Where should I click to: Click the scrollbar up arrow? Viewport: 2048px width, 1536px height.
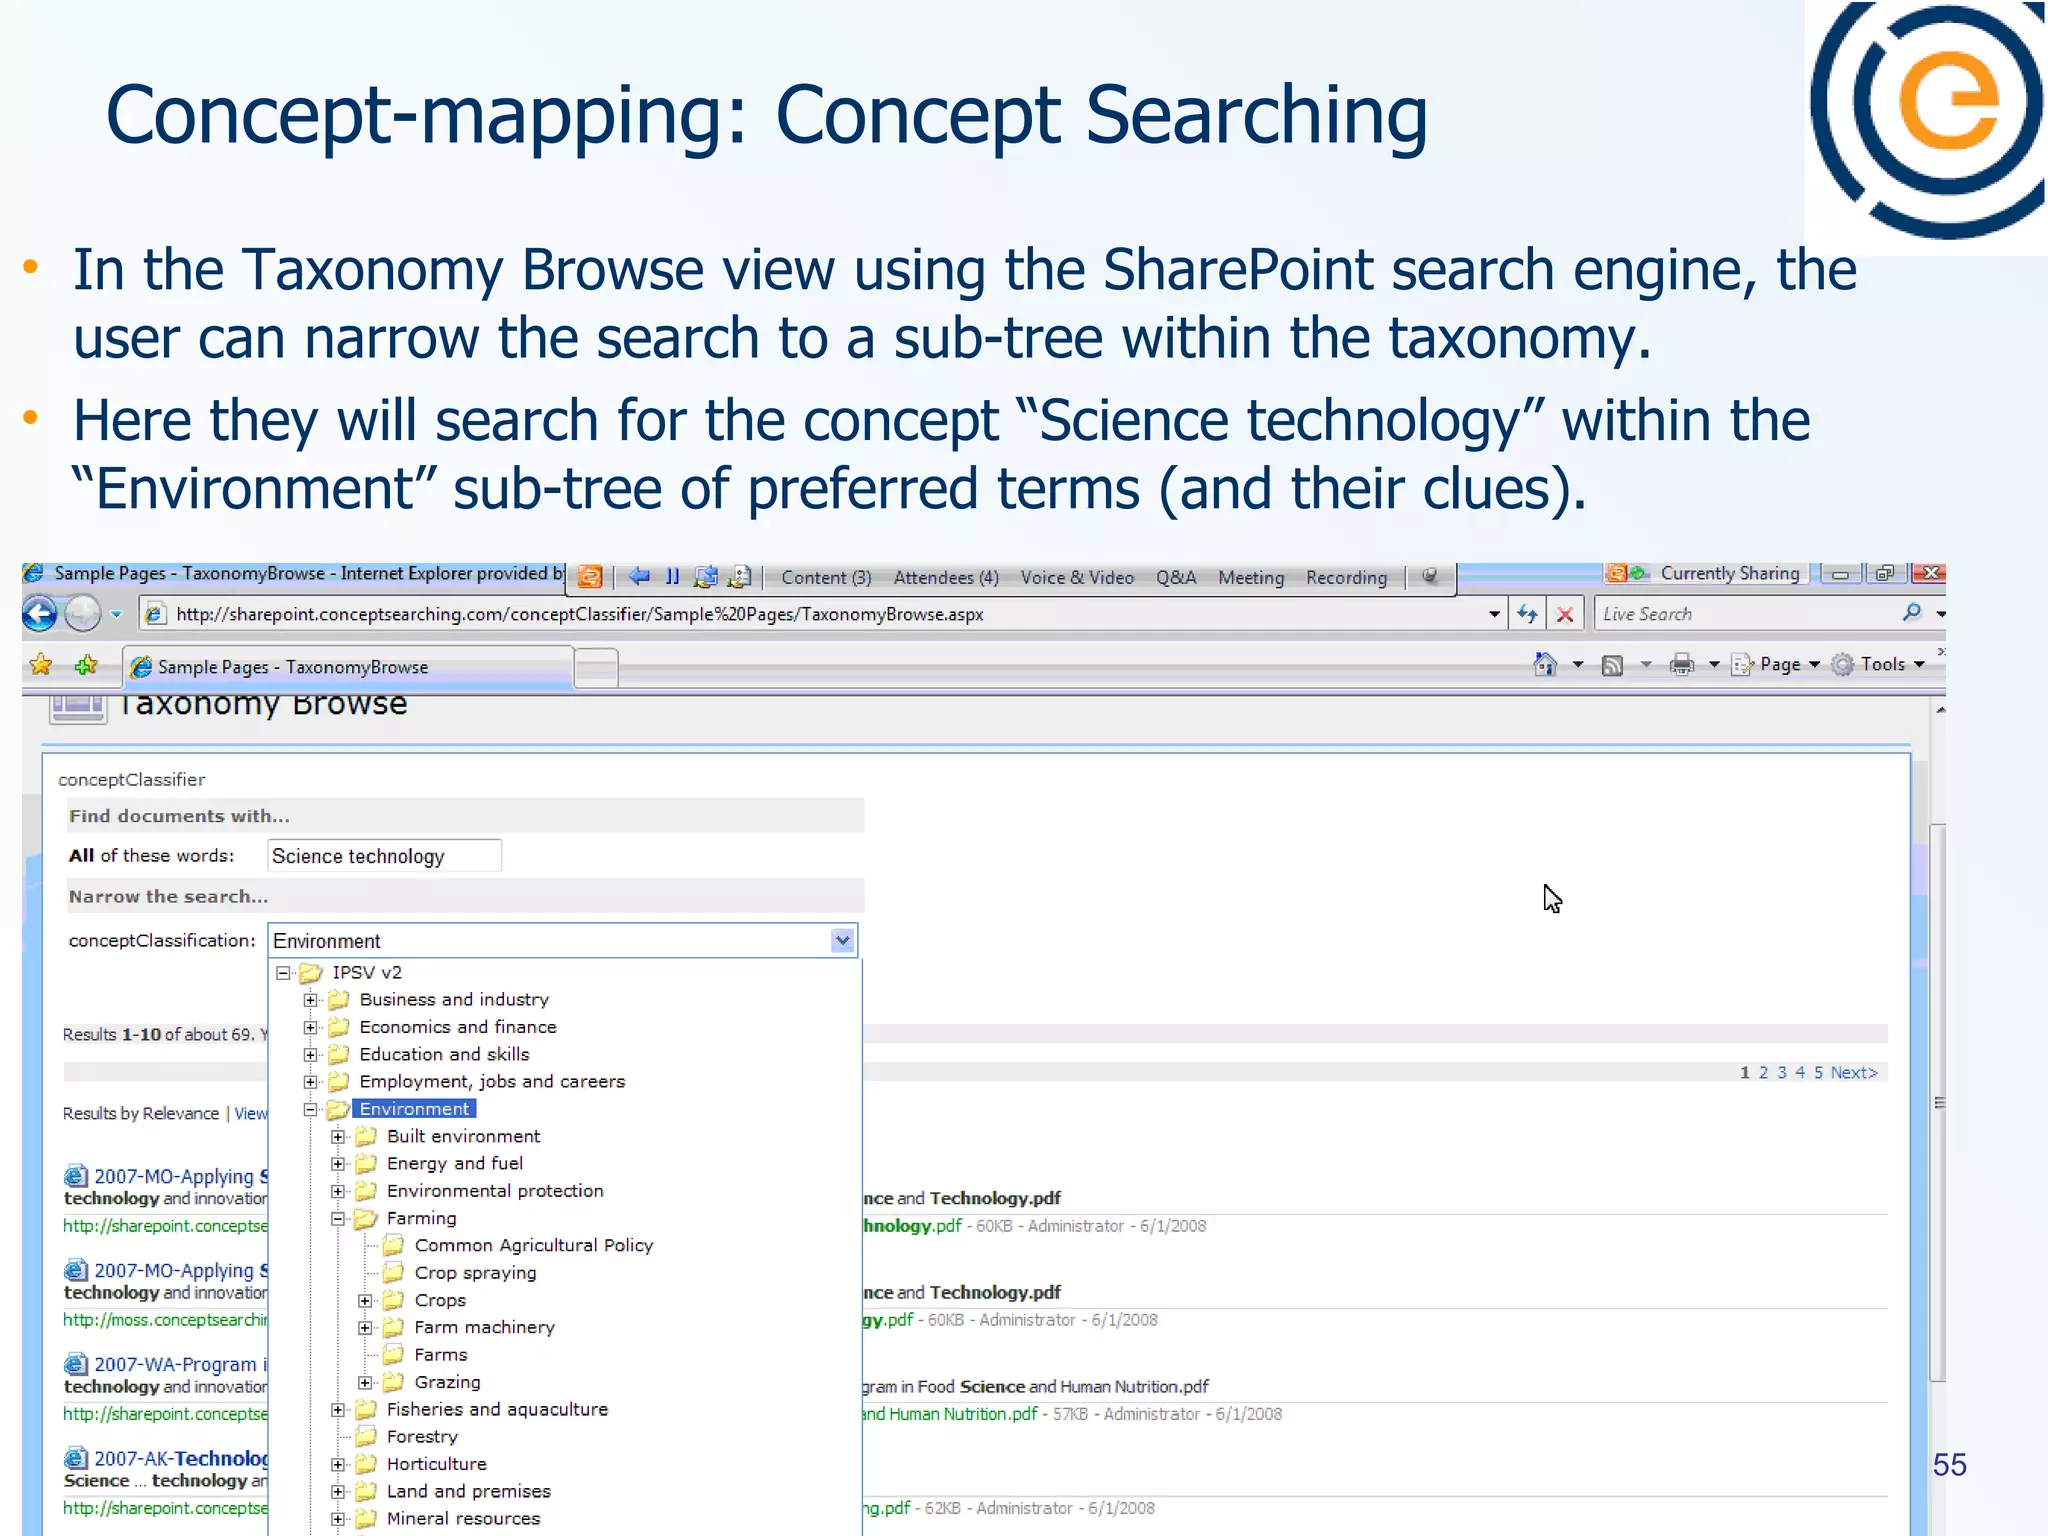(x=1939, y=710)
